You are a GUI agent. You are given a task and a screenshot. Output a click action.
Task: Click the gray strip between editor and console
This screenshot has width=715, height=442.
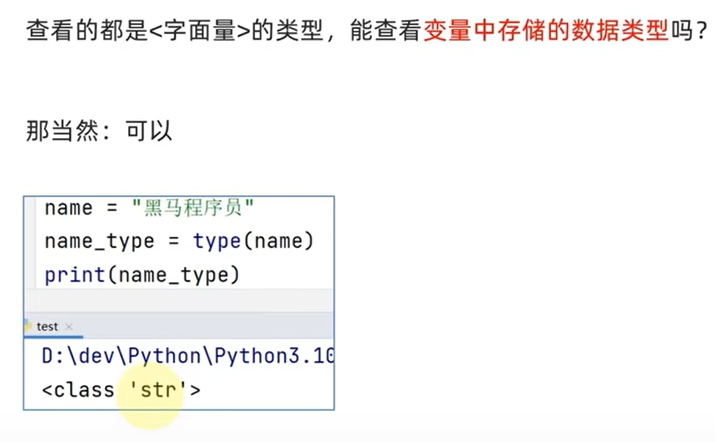pyautogui.click(x=179, y=301)
